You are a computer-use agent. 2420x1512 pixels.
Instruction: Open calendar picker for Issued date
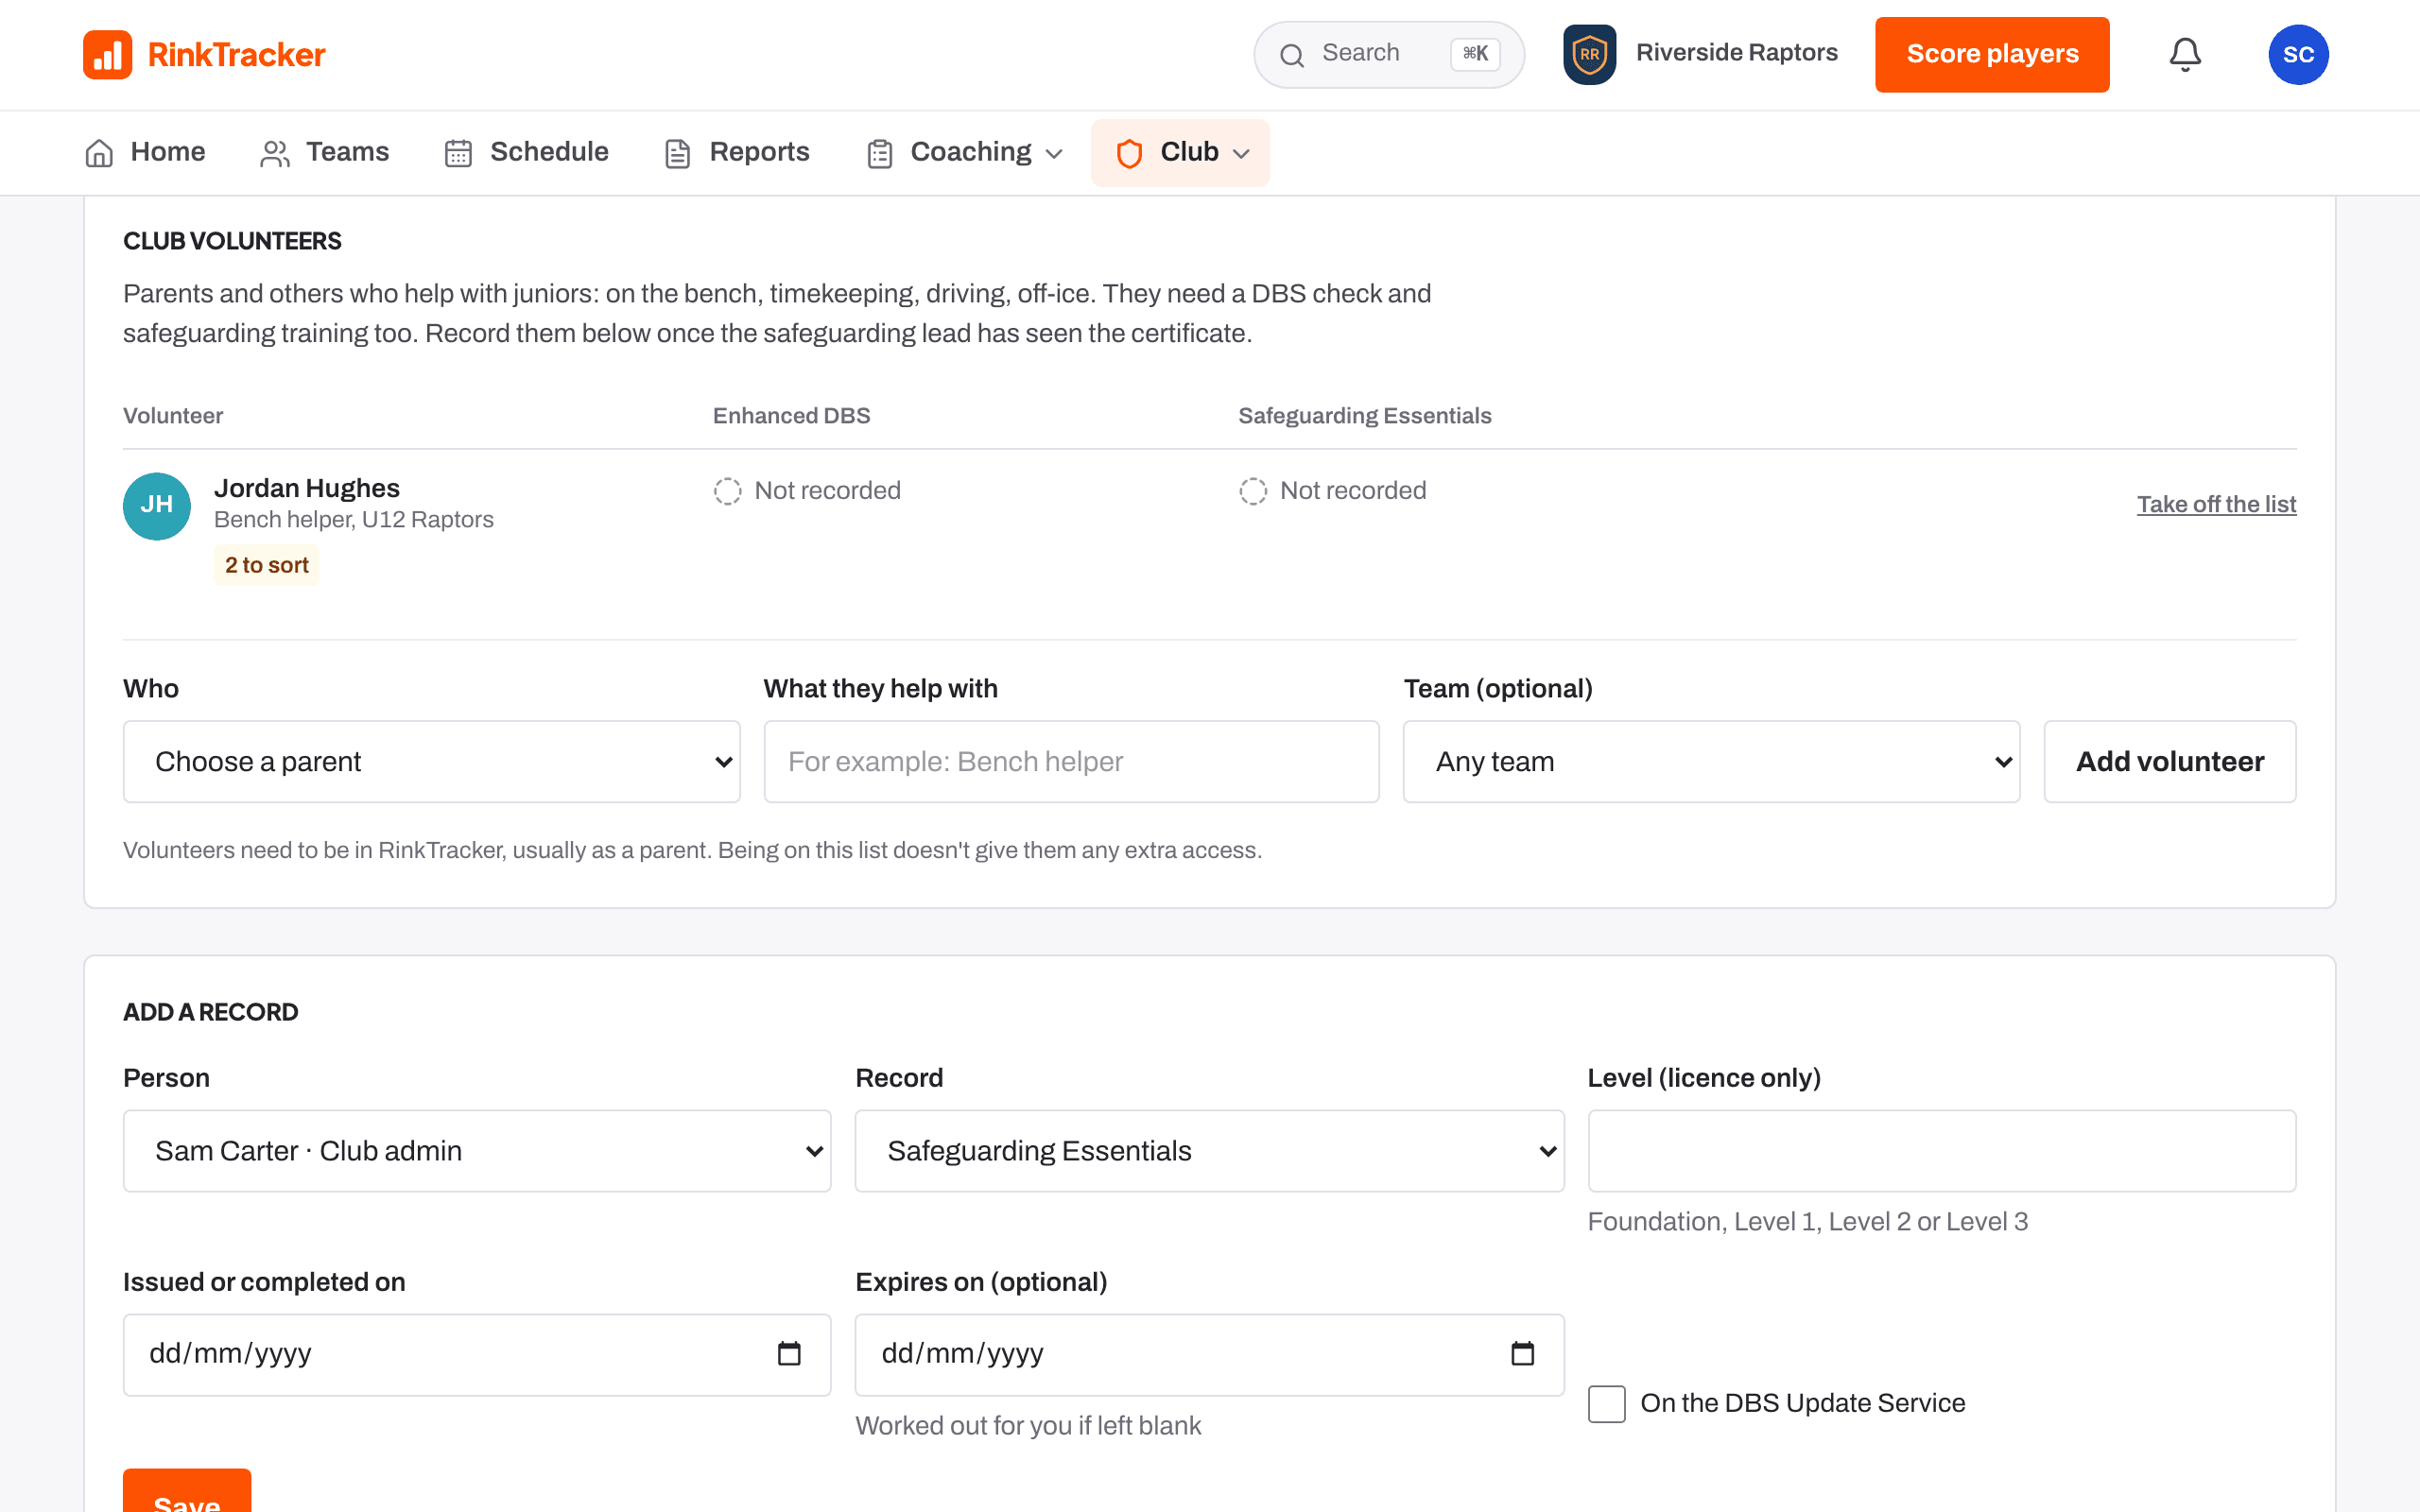[x=789, y=1353]
